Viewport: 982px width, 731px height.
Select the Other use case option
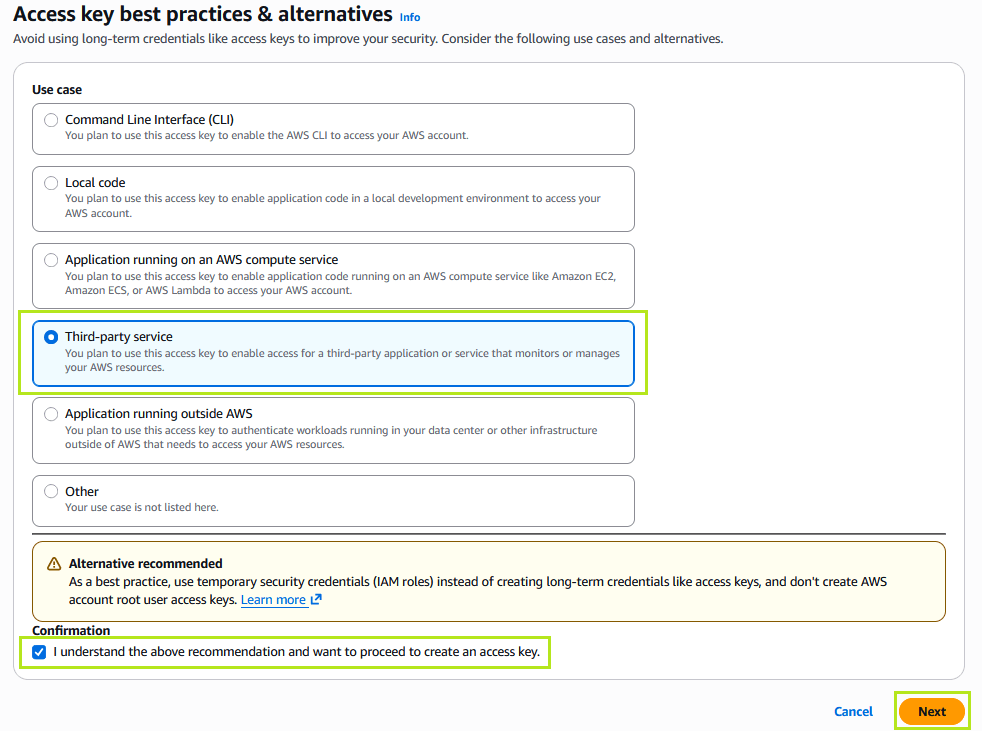point(51,492)
